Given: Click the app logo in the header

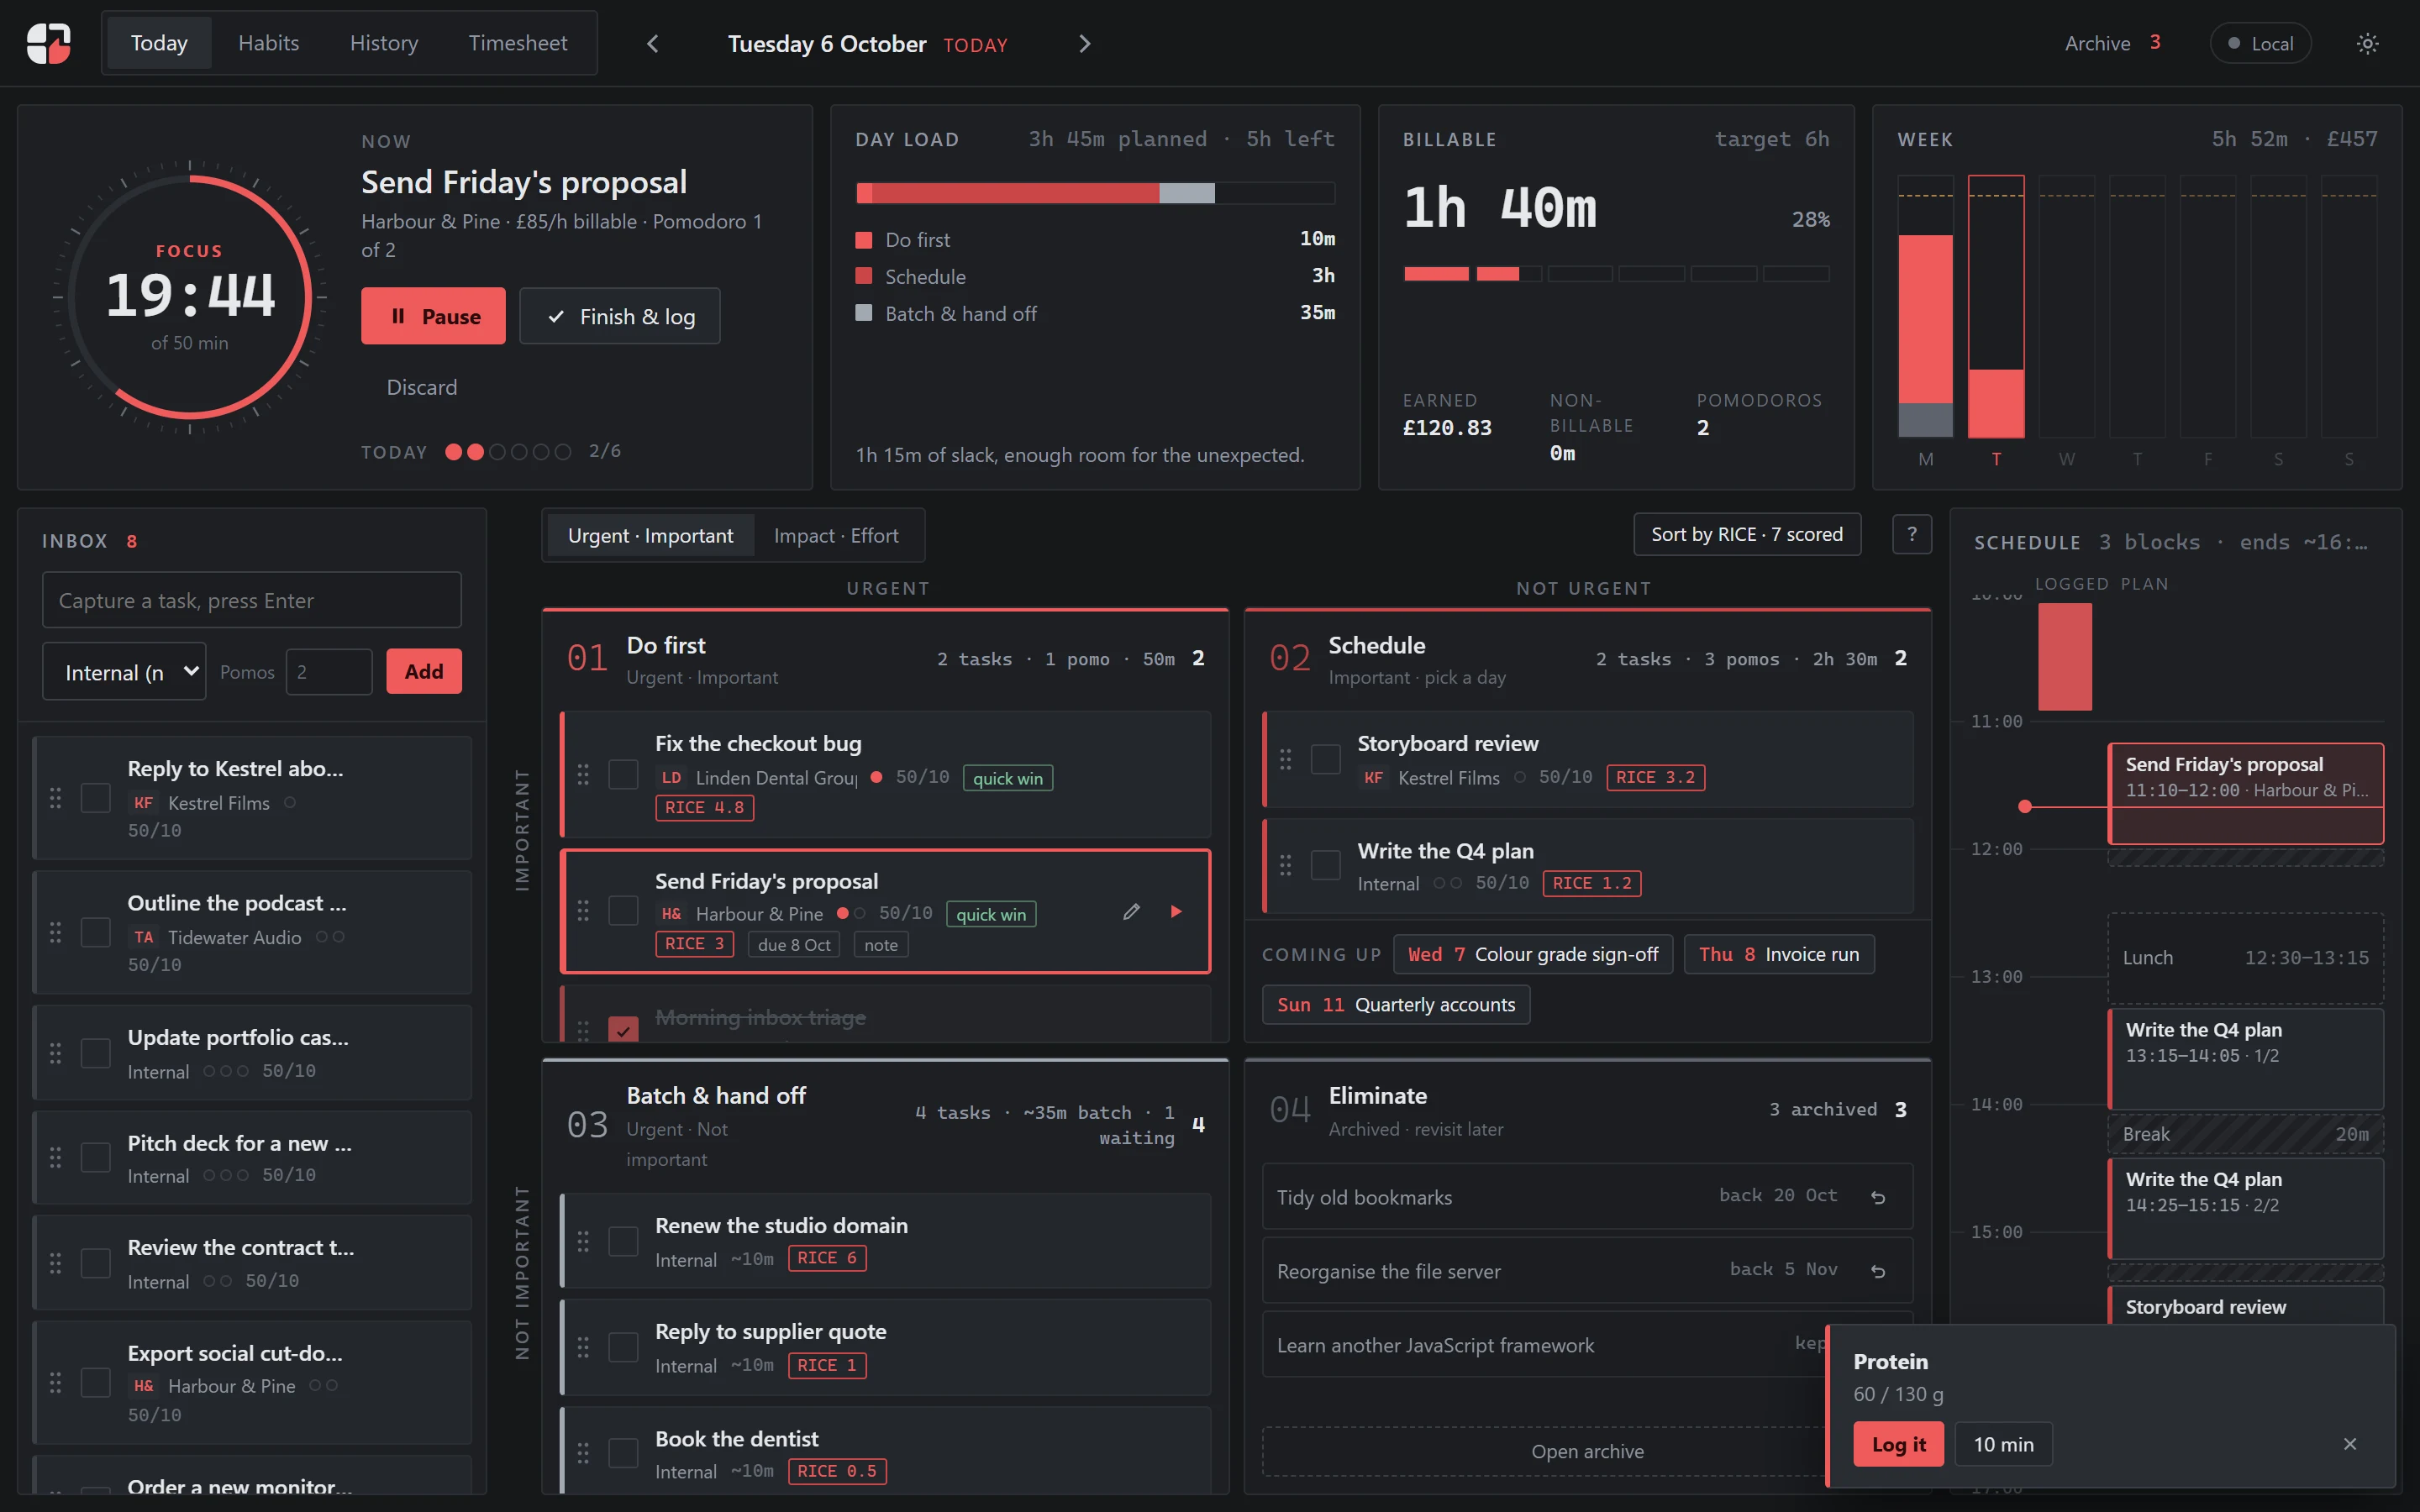Looking at the screenshot, I should [49, 43].
